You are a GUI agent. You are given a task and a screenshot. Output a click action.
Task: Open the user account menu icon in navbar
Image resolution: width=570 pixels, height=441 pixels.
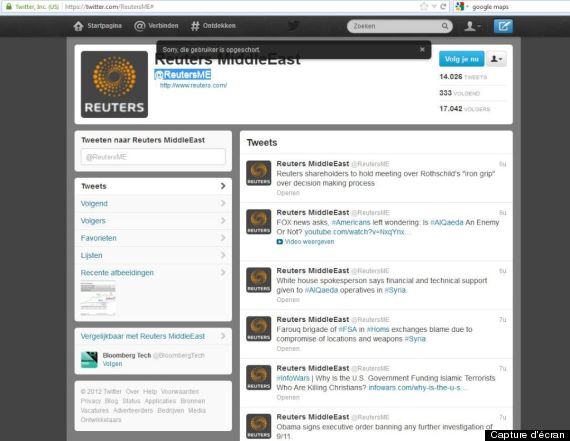pos(472,26)
